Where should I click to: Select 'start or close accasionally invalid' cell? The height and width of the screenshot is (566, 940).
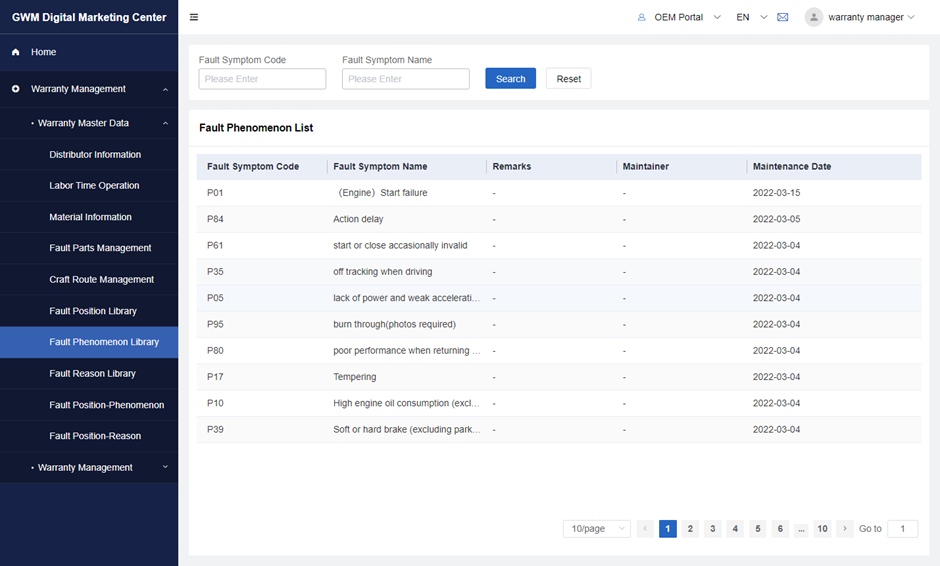click(400, 246)
